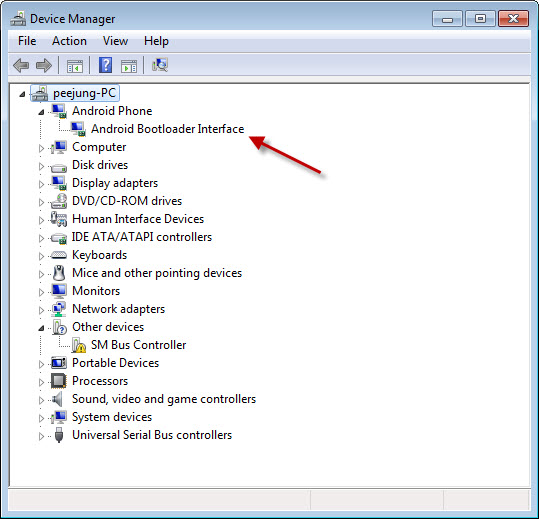
Task: Select the peejung-PC root node
Action: click(84, 93)
